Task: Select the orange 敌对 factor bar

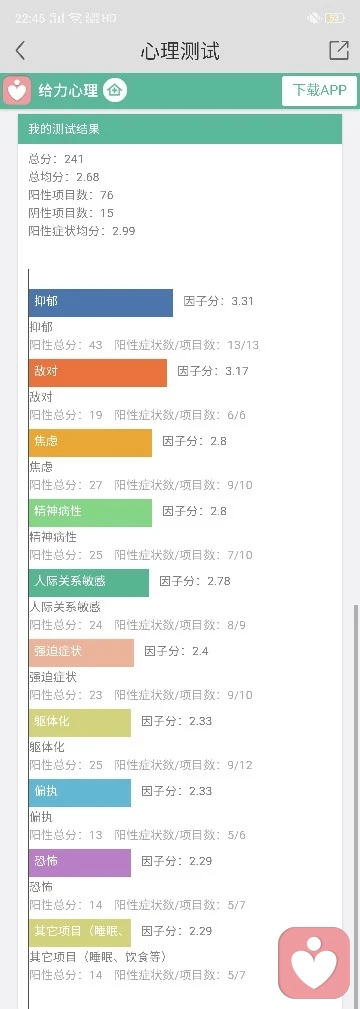Action: (98, 373)
